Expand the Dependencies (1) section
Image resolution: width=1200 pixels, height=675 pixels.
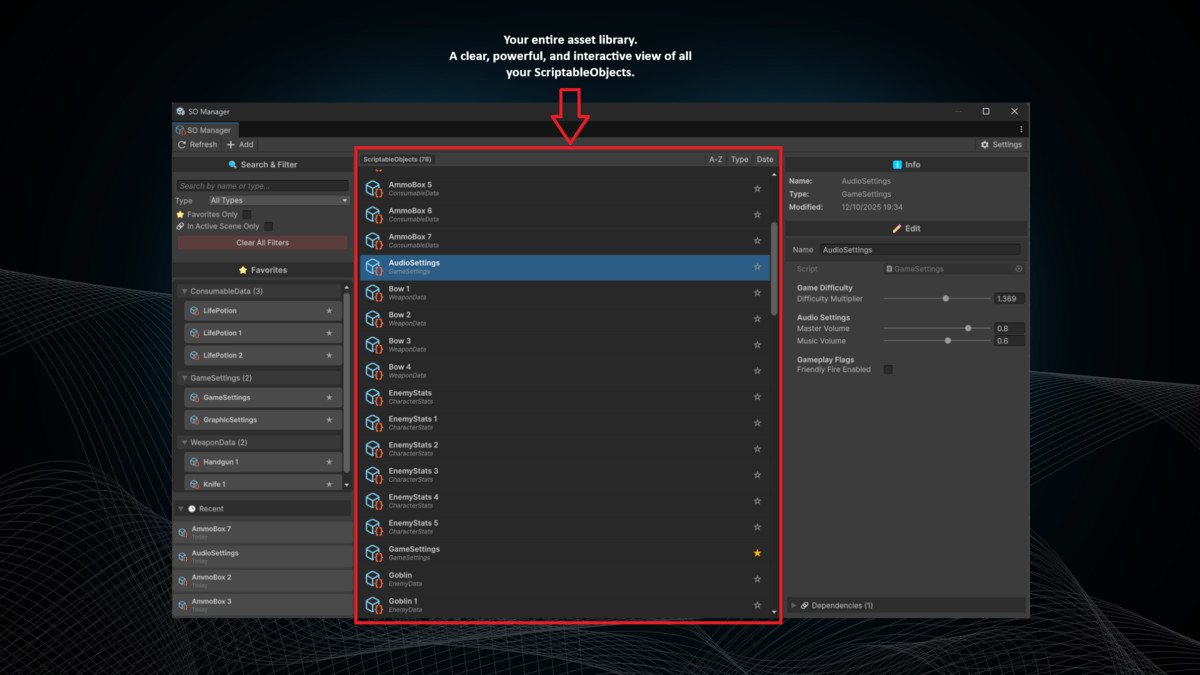click(x=795, y=604)
